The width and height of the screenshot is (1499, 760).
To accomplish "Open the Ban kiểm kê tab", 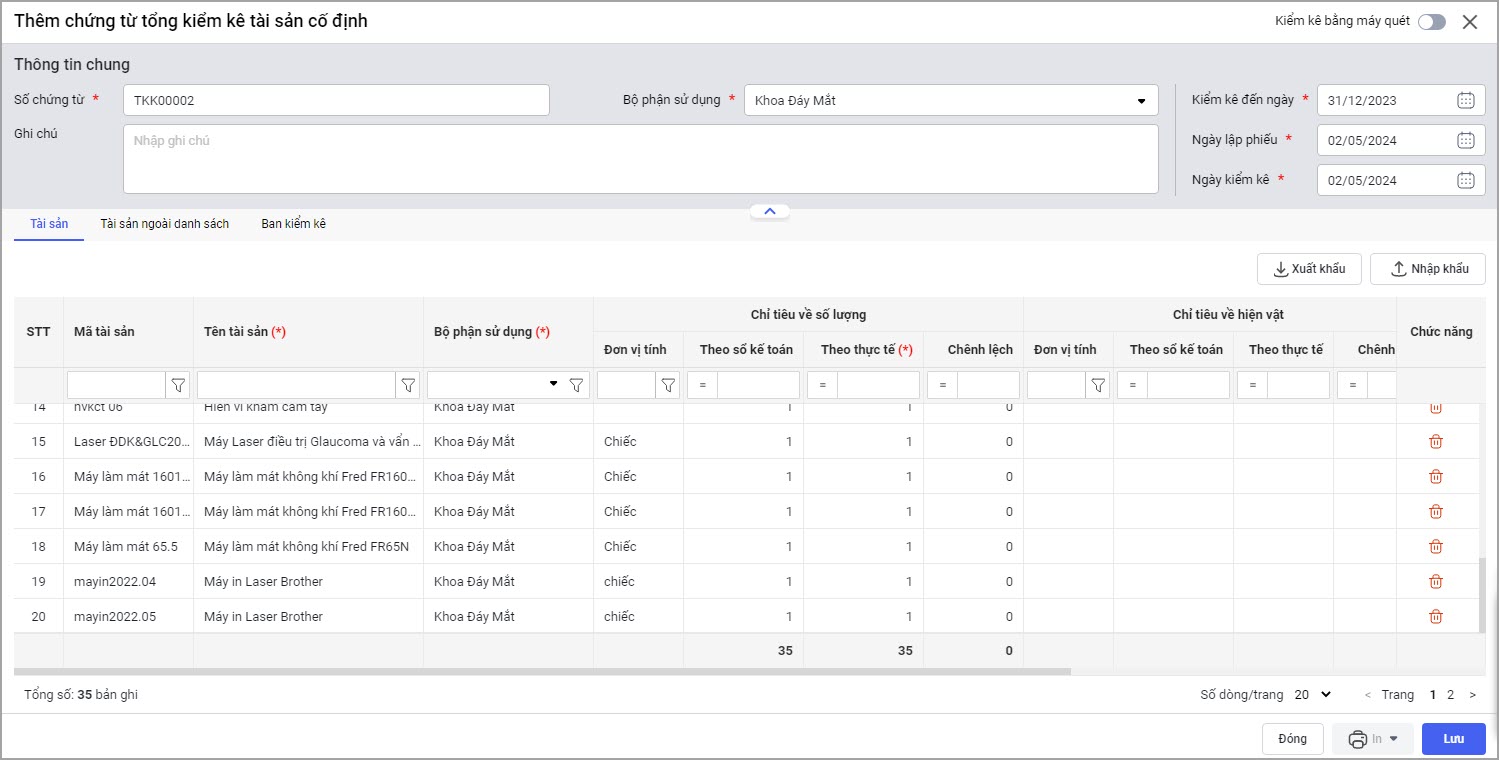I will pyautogui.click(x=293, y=224).
